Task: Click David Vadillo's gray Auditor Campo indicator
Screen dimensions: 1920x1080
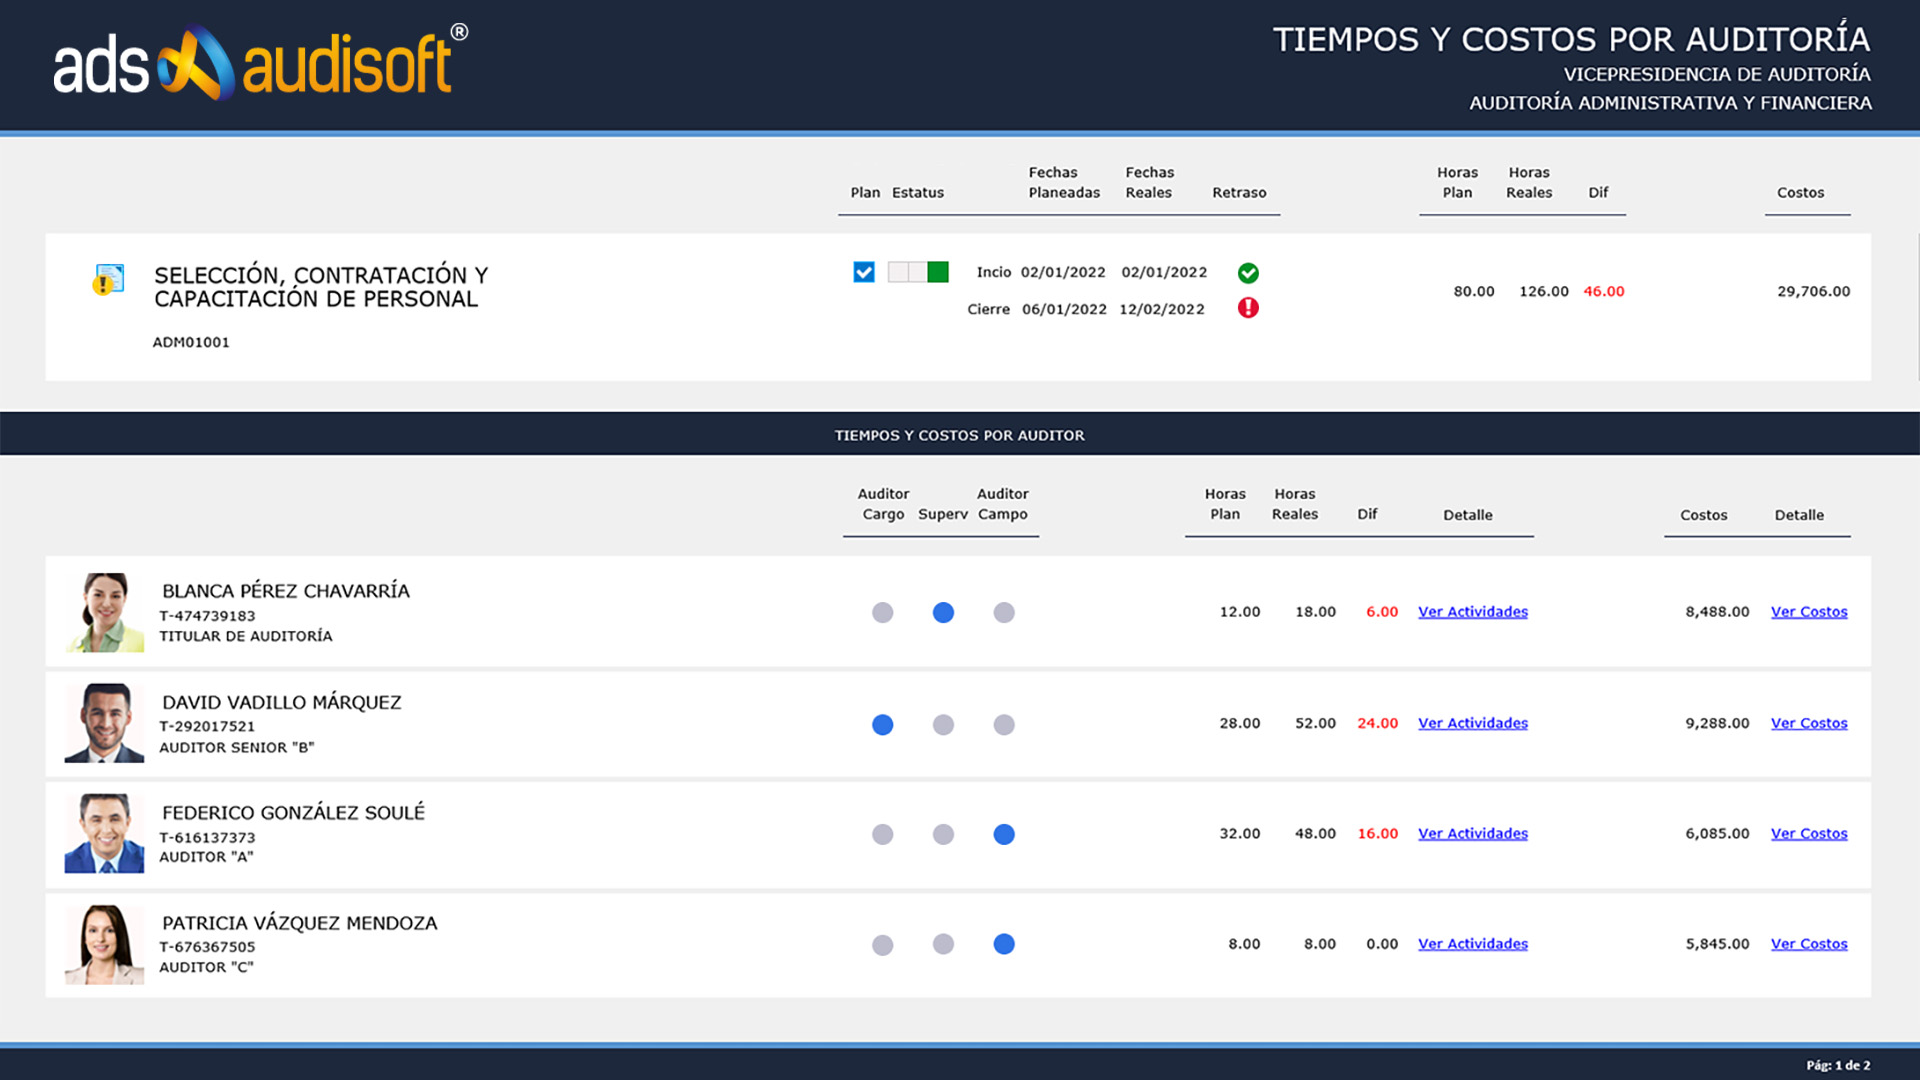Action: pyautogui.click(x=1004, y=724)
